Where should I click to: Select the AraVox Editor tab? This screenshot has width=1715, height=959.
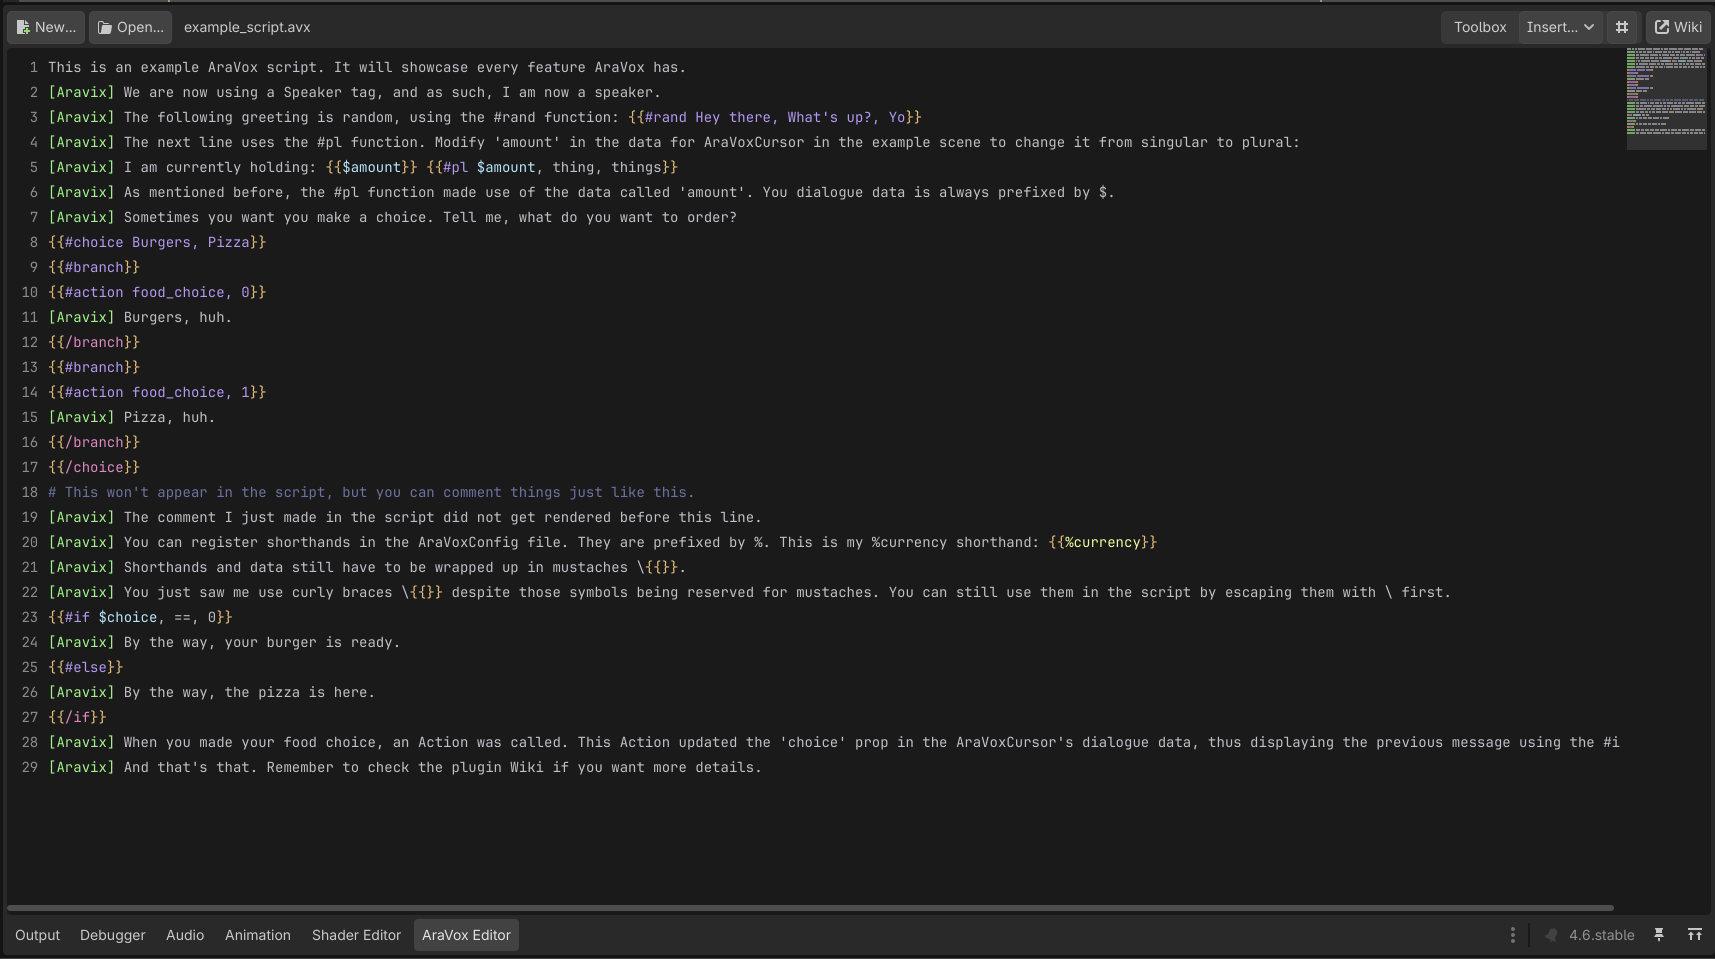click(x=466, y=935)
